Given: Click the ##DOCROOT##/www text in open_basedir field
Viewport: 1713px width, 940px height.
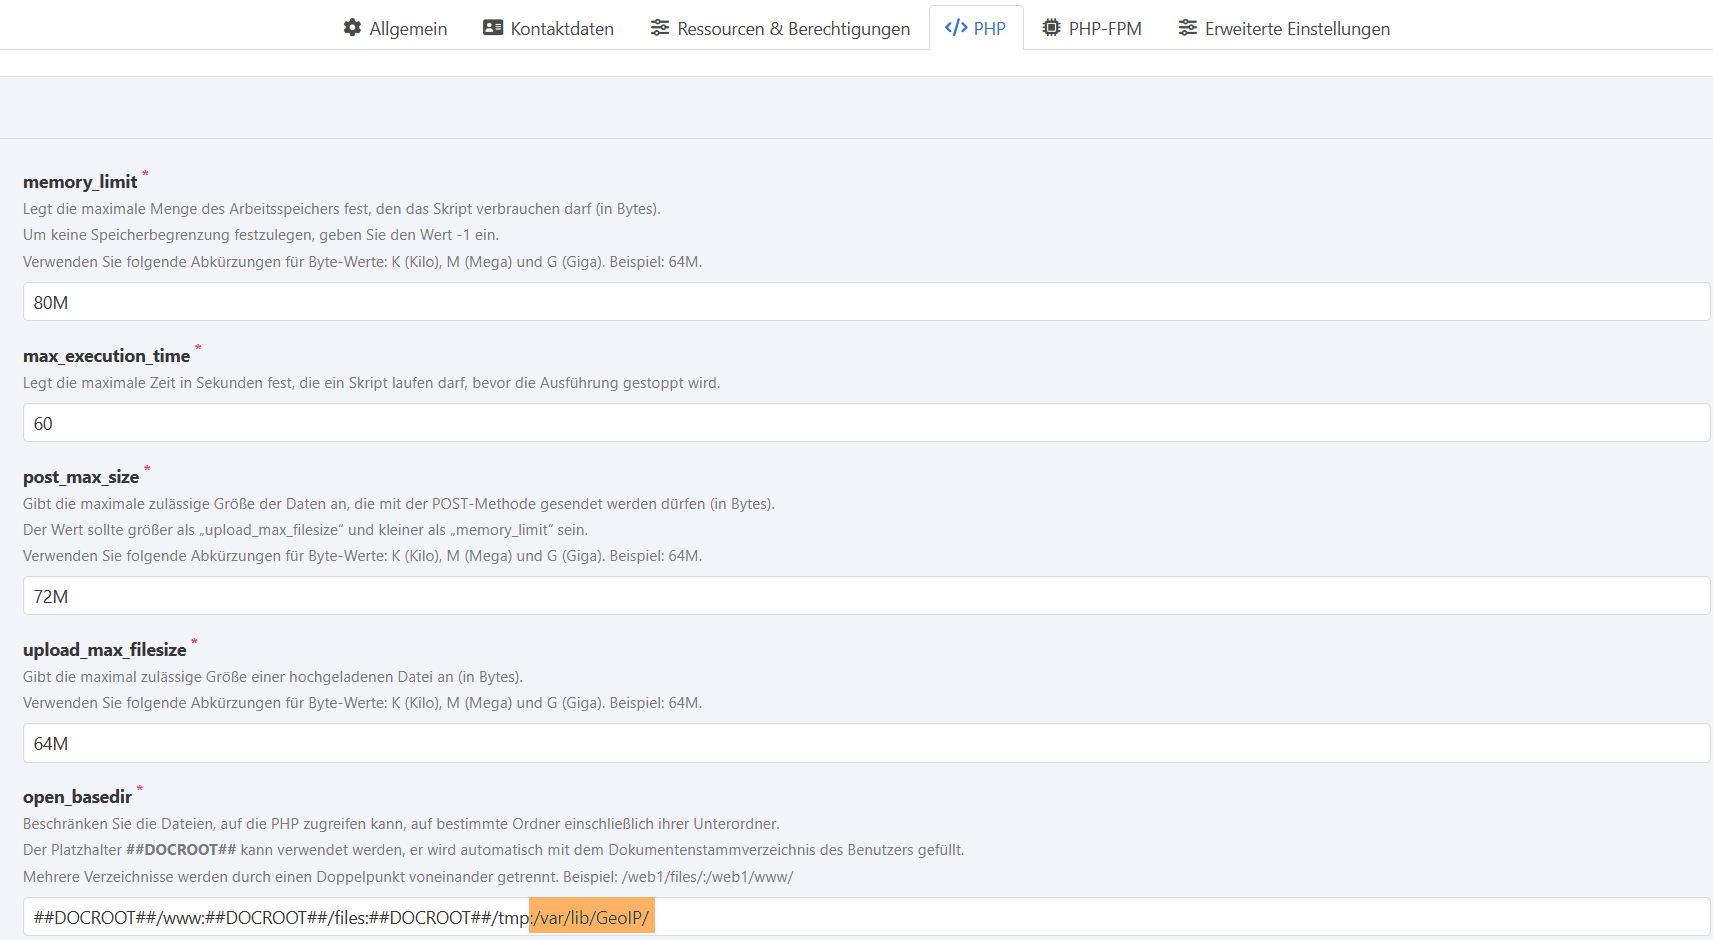Looking at the screenshot, I should [x=117, y=918].
